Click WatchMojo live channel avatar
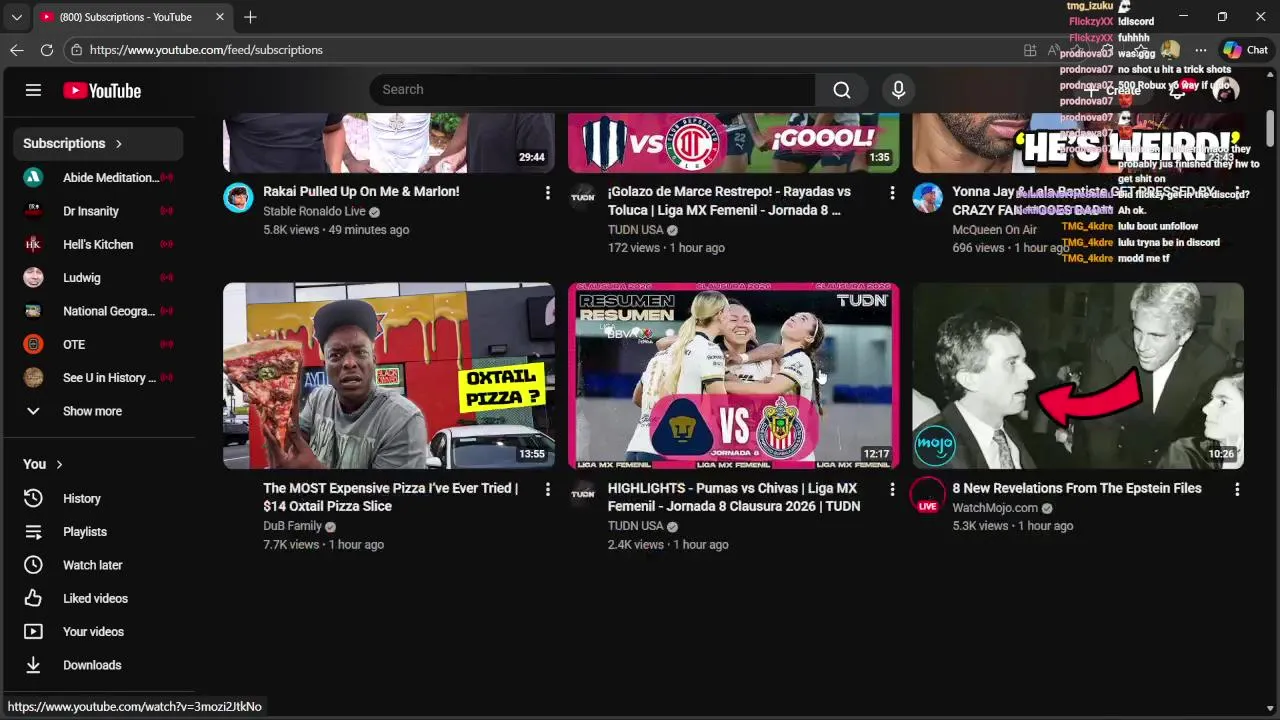 [927, 494]
